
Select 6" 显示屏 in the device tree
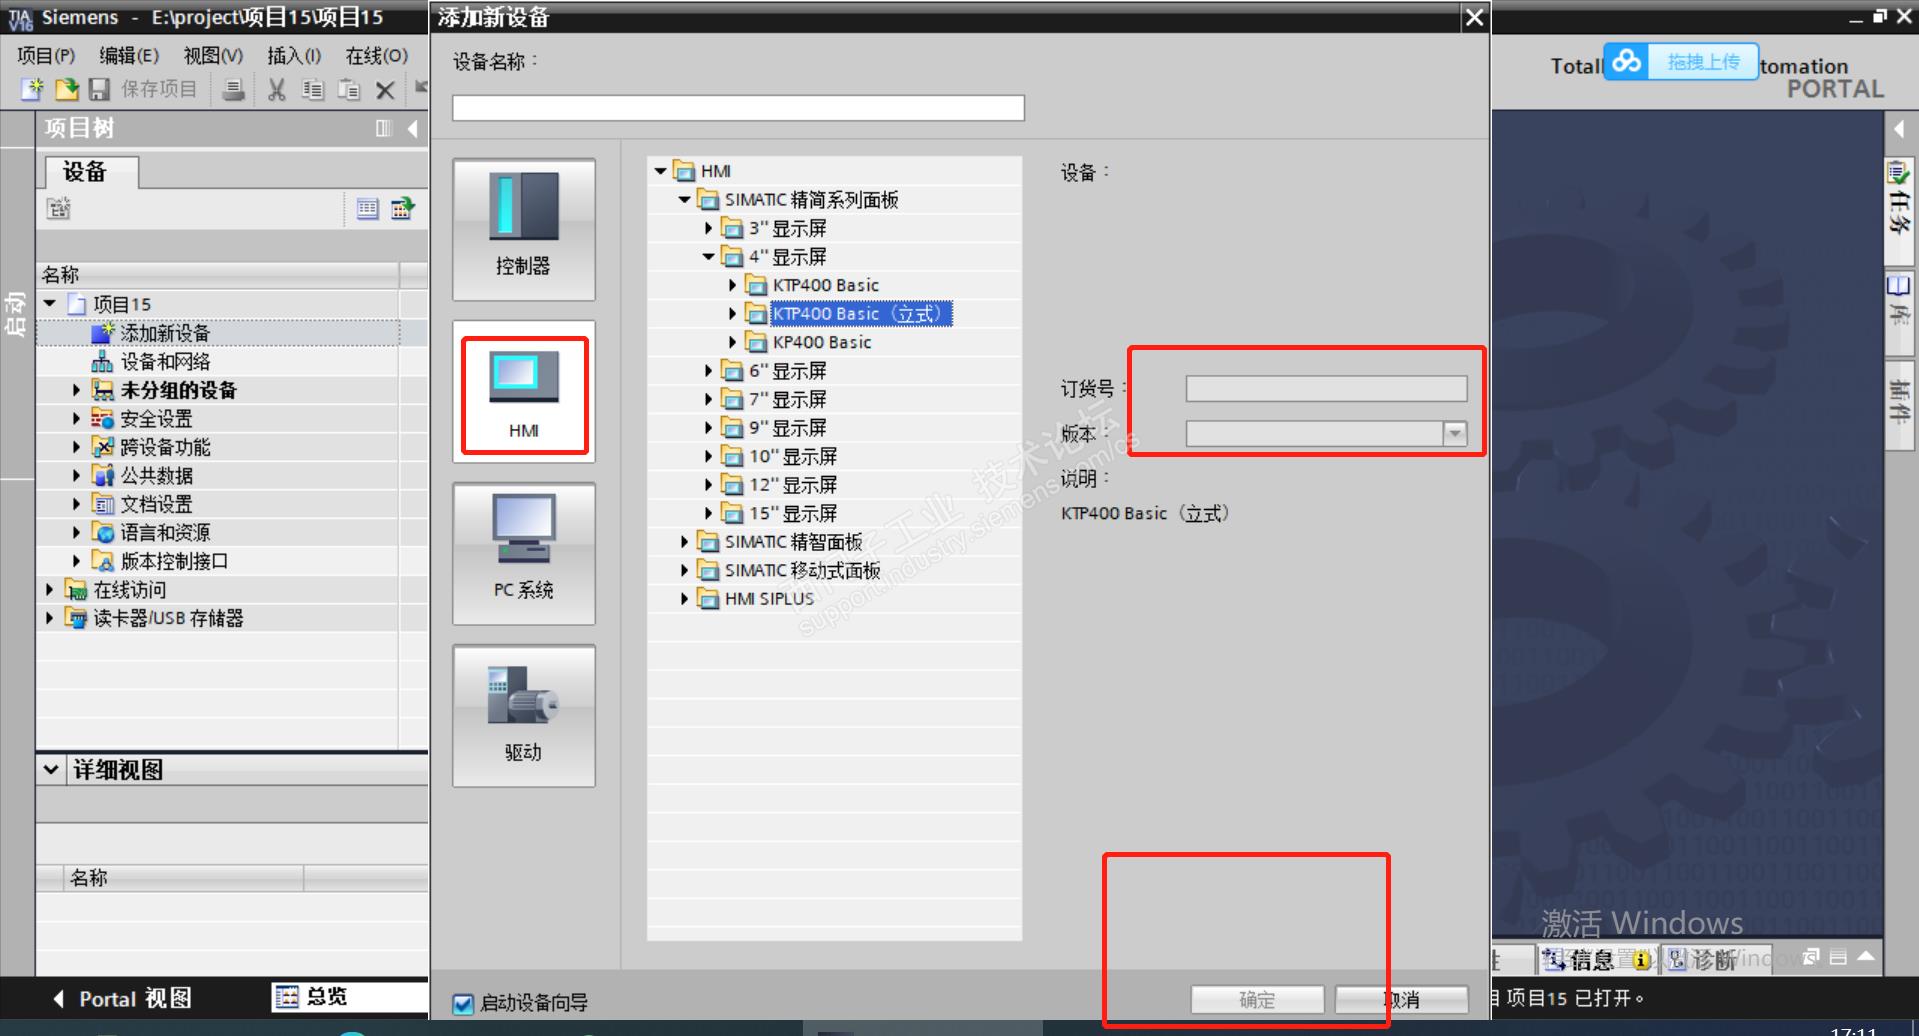tap(788, 371)
